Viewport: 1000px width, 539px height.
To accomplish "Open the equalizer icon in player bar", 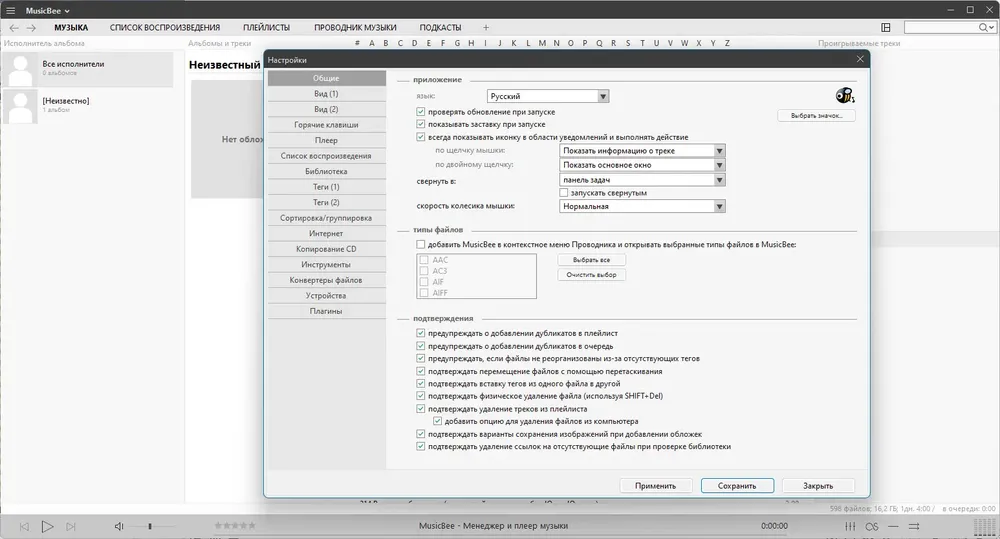I will coord(850,526).
